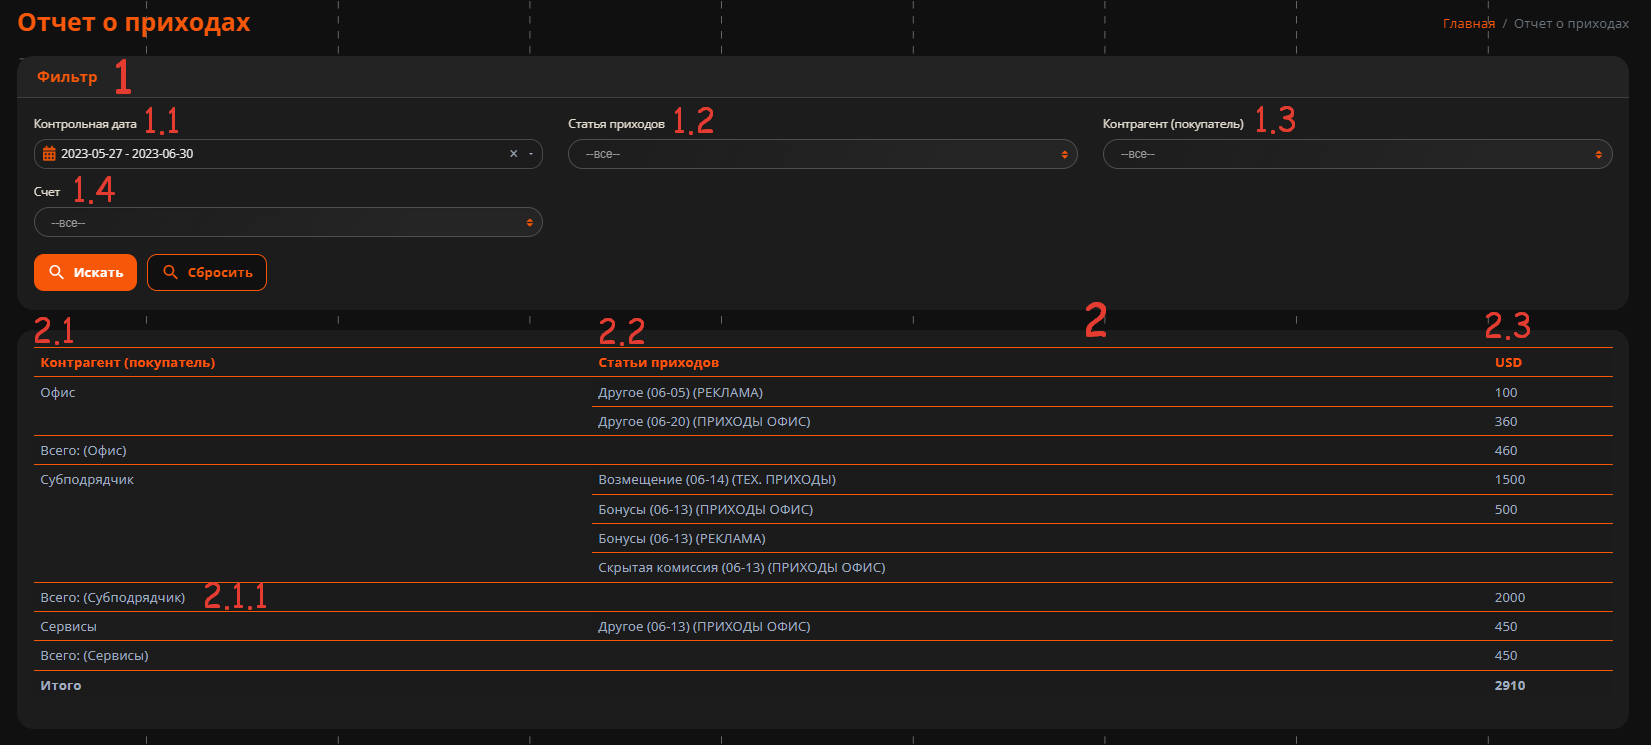Click the Отчет о приходах breadcrumb item
The height and width of the screenshot is (745, 1651).
[1571, 23]
